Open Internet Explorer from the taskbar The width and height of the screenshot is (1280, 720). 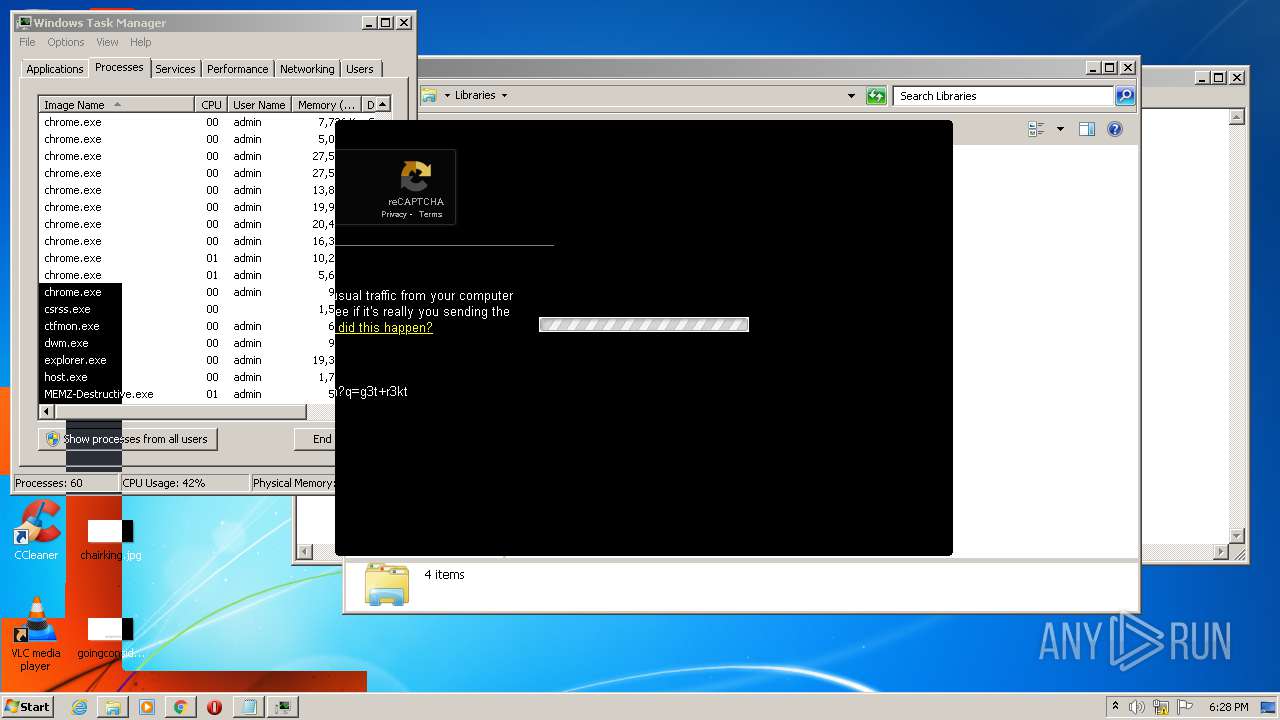[x=80, y=707]
